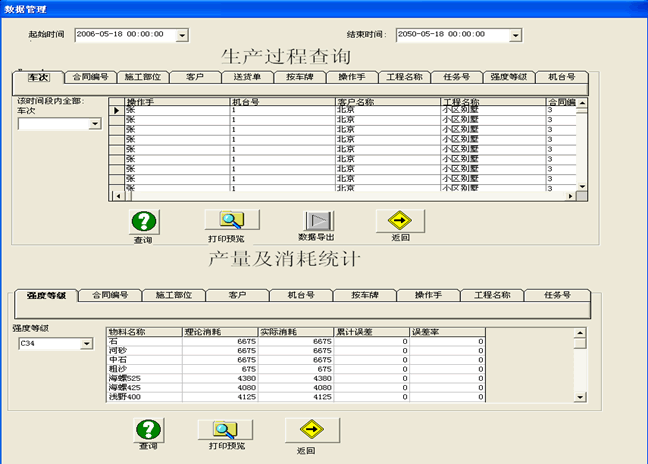Open upper 工程名称 tab
The image size is (648, 464).
404,77
